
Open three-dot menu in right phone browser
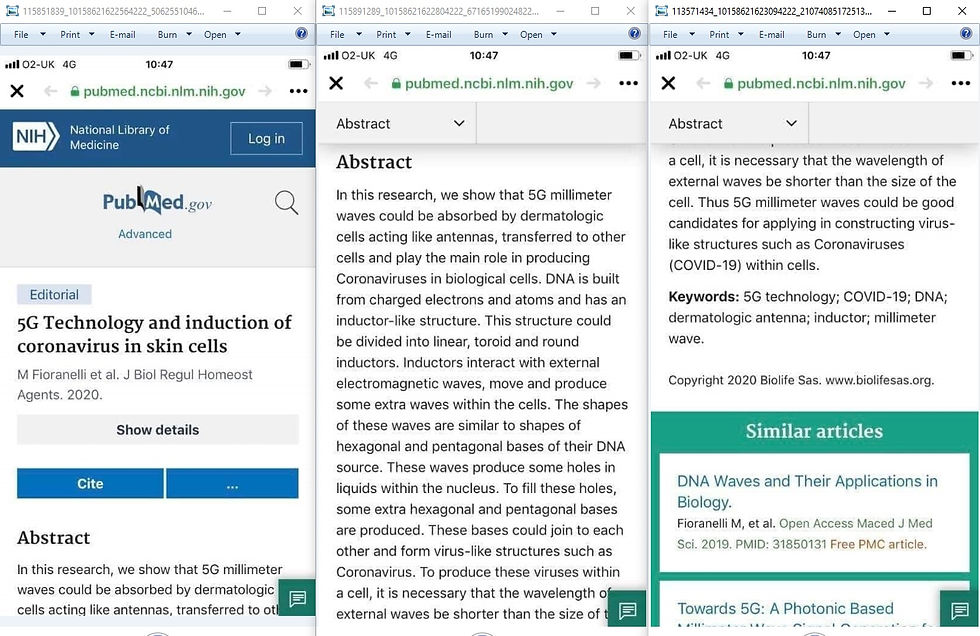pos(961,83)
